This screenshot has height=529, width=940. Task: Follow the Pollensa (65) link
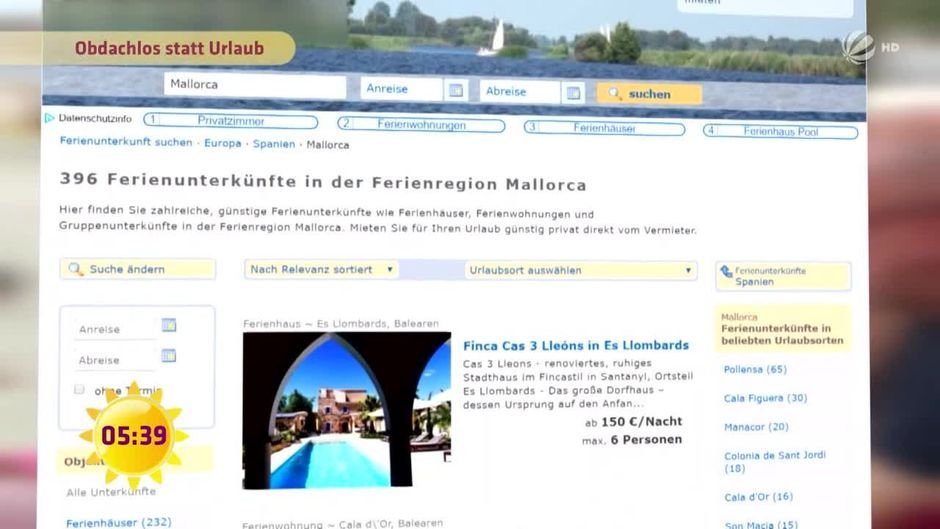[755, 369]
